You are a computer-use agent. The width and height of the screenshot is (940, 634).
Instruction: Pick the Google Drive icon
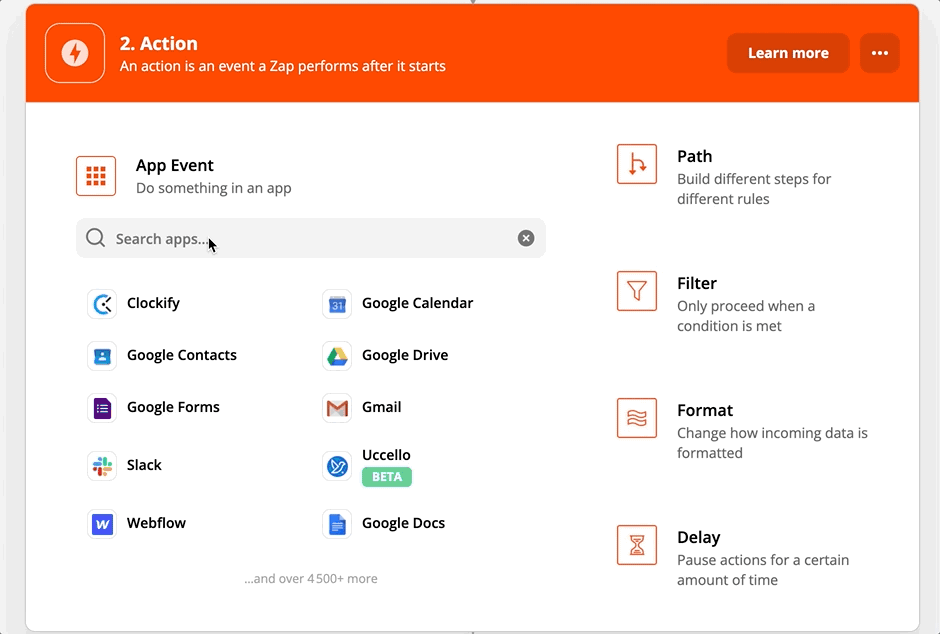tap(337, 356)
